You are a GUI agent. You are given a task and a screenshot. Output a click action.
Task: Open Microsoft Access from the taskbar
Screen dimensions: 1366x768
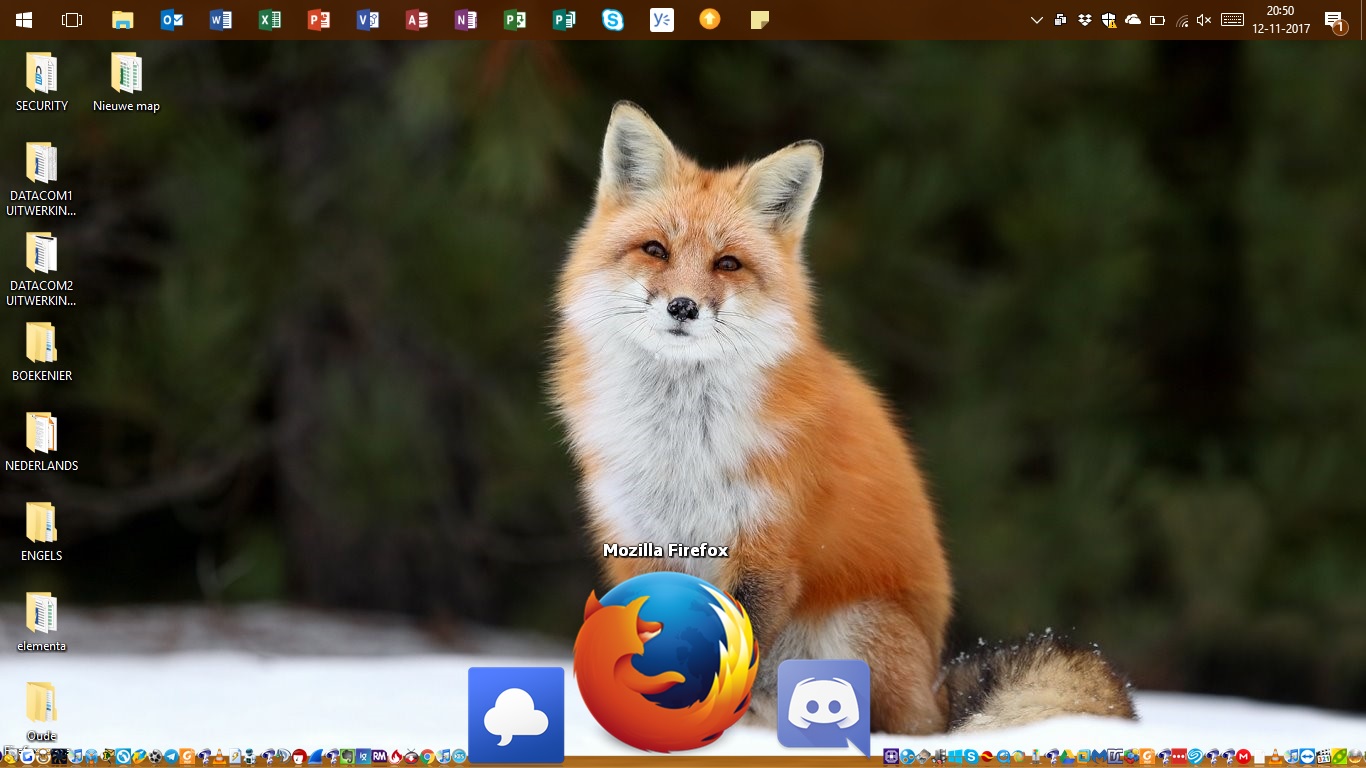click(x=417, y=20)
